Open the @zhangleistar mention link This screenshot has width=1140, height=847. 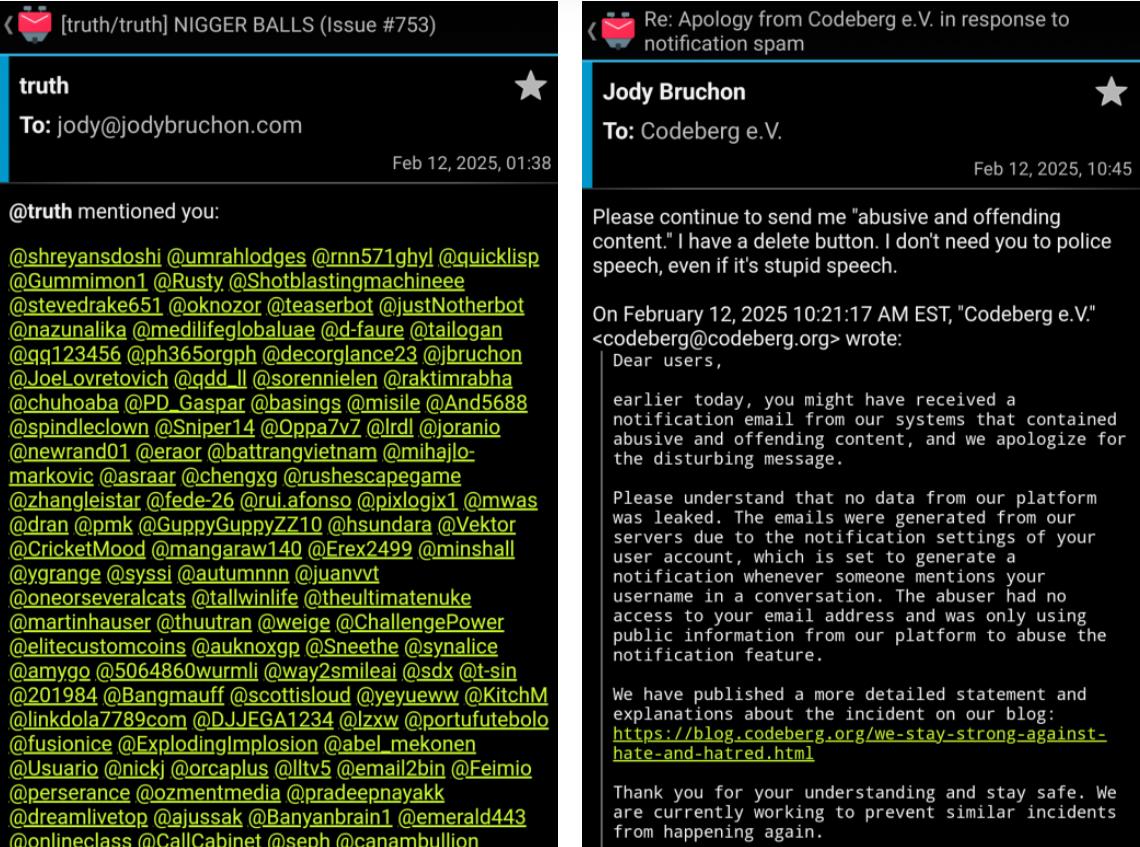[x=74, y=500]
